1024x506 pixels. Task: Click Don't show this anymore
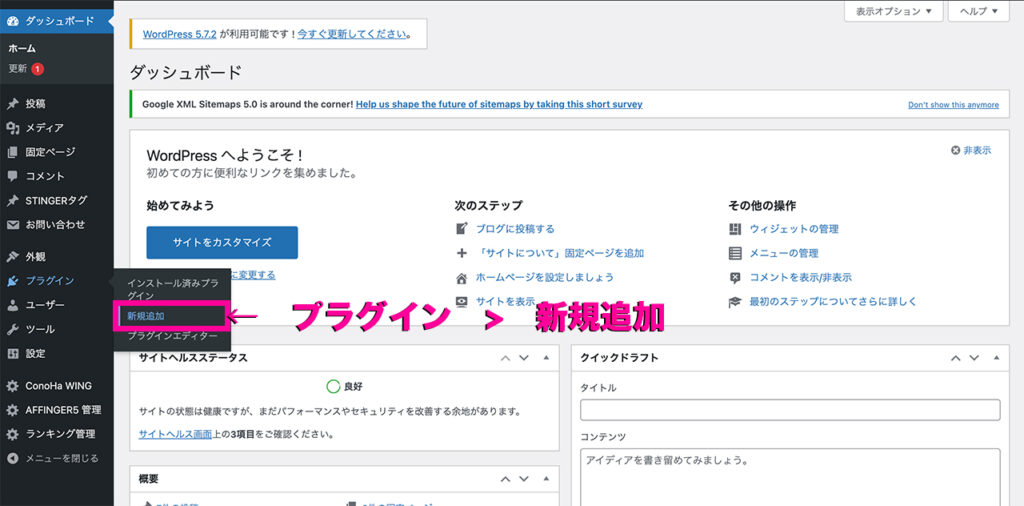coord(953,104)
